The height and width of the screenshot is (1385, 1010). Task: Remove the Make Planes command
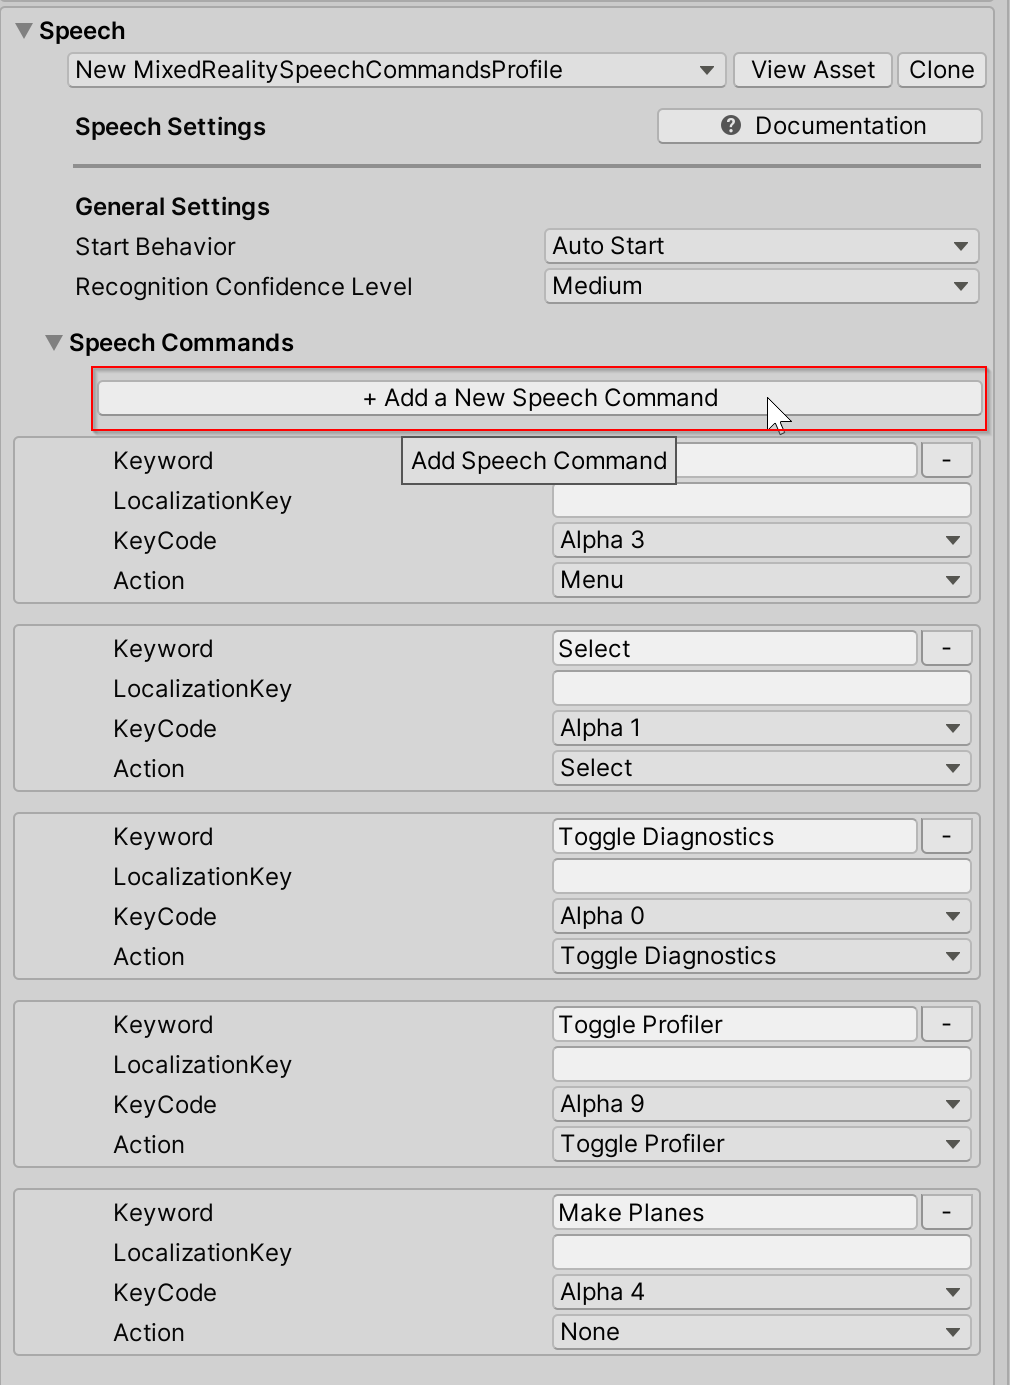tap(946, 1212)
